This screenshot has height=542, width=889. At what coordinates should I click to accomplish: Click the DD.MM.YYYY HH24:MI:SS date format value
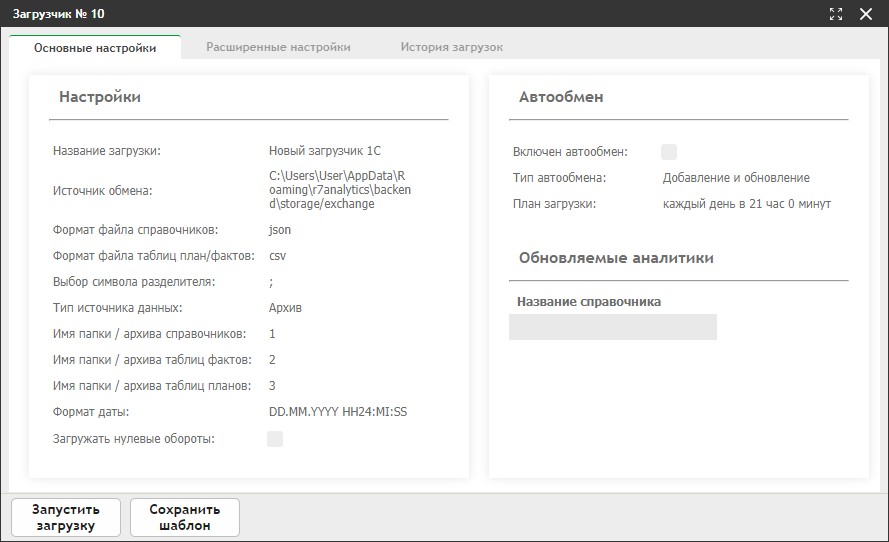click(x=338, y=412)
